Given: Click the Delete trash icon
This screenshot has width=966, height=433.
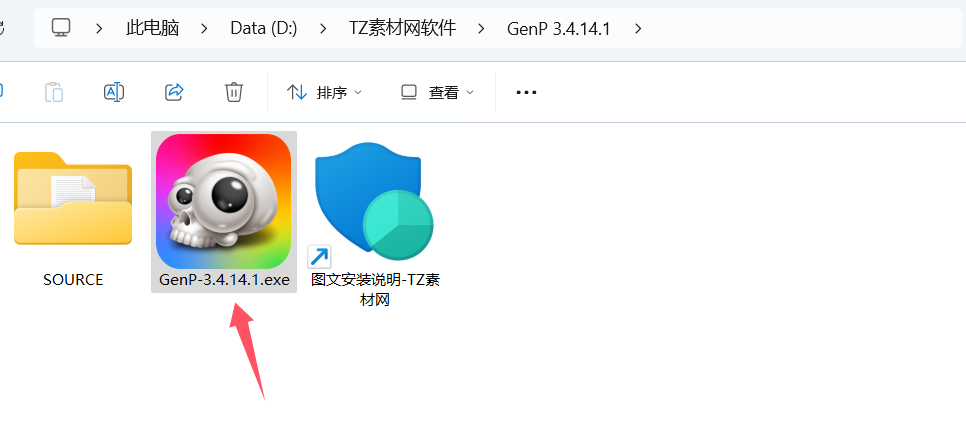Looking at the screenshot, I should [x=233, y=92].
